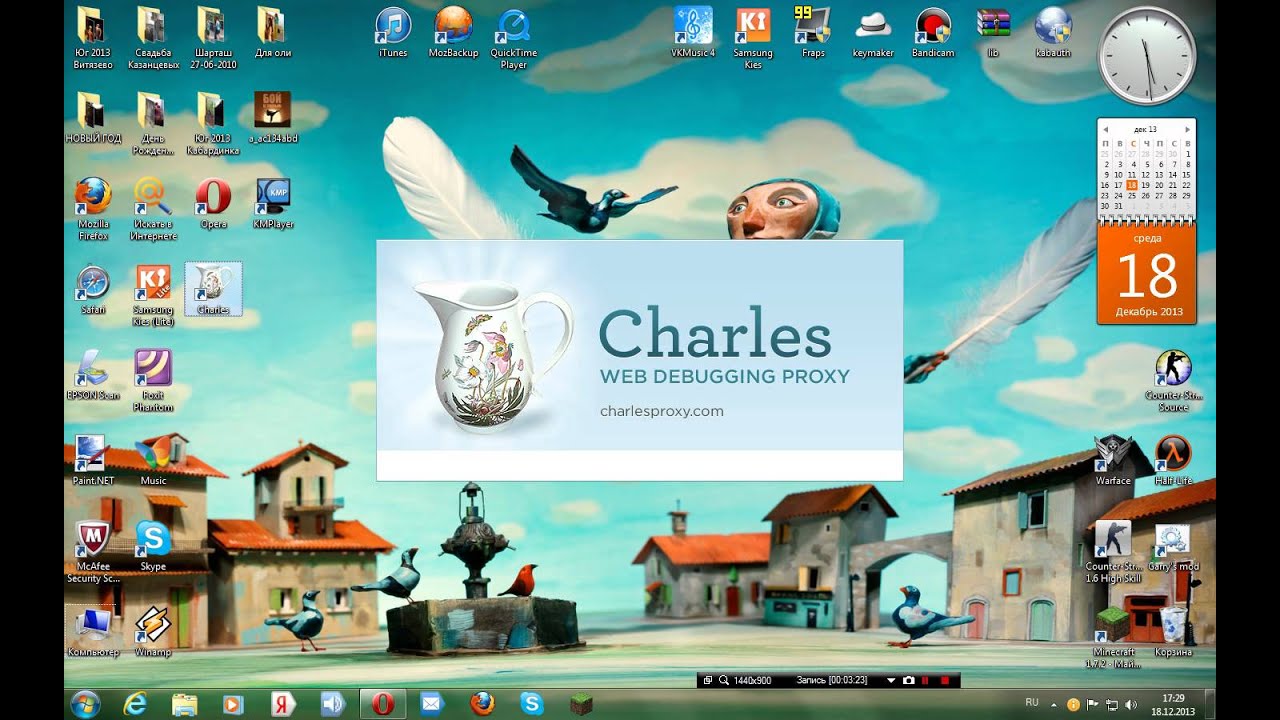Select the Minecraft 1.7.2 desktop shortcut
The width and height of the screenshot is (1280, 720).
point(1113,638)
